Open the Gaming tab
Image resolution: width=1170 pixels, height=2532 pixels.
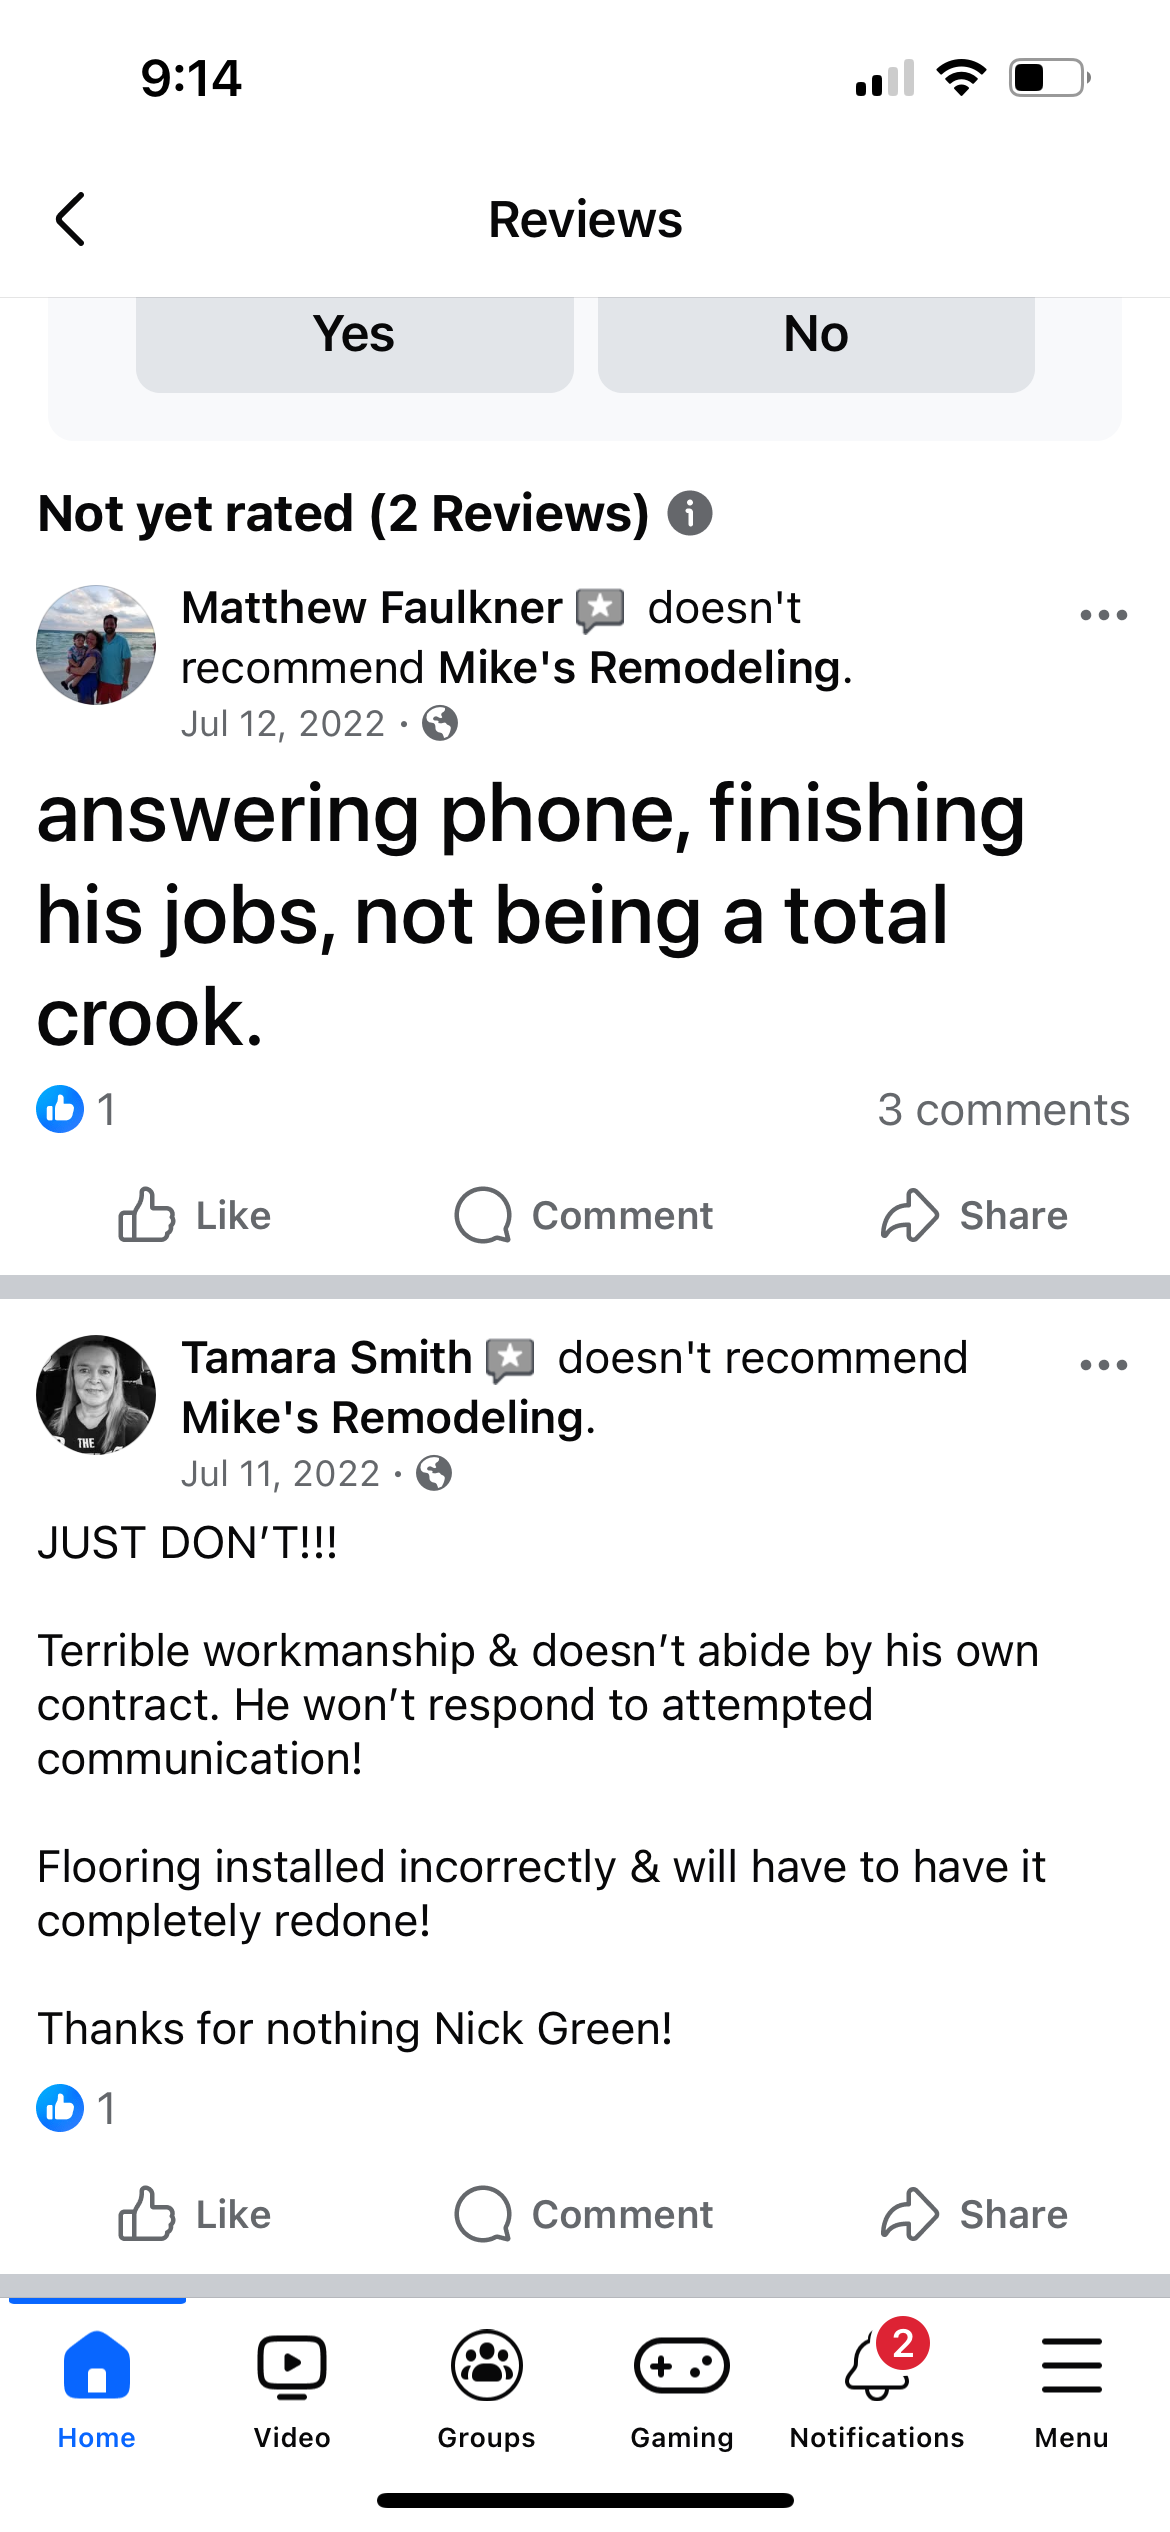[682, 2390]
